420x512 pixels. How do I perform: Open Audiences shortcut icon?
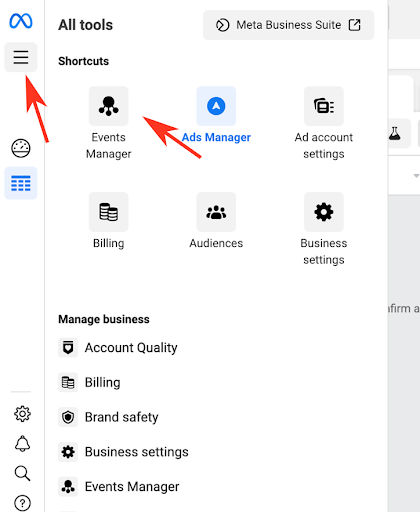point(216,212)
